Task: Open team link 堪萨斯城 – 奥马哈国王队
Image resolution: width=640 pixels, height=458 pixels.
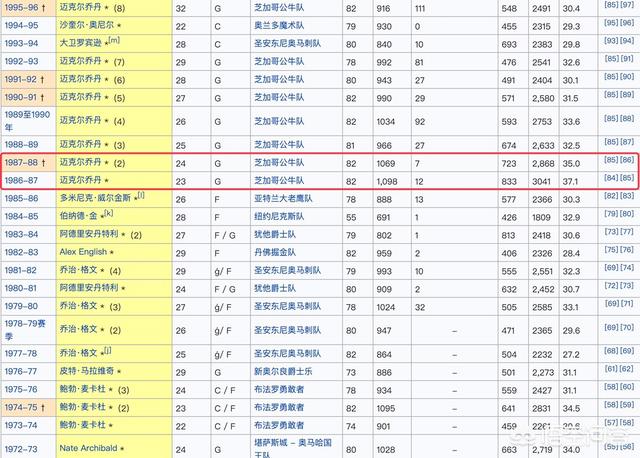Action: (293, 448)
